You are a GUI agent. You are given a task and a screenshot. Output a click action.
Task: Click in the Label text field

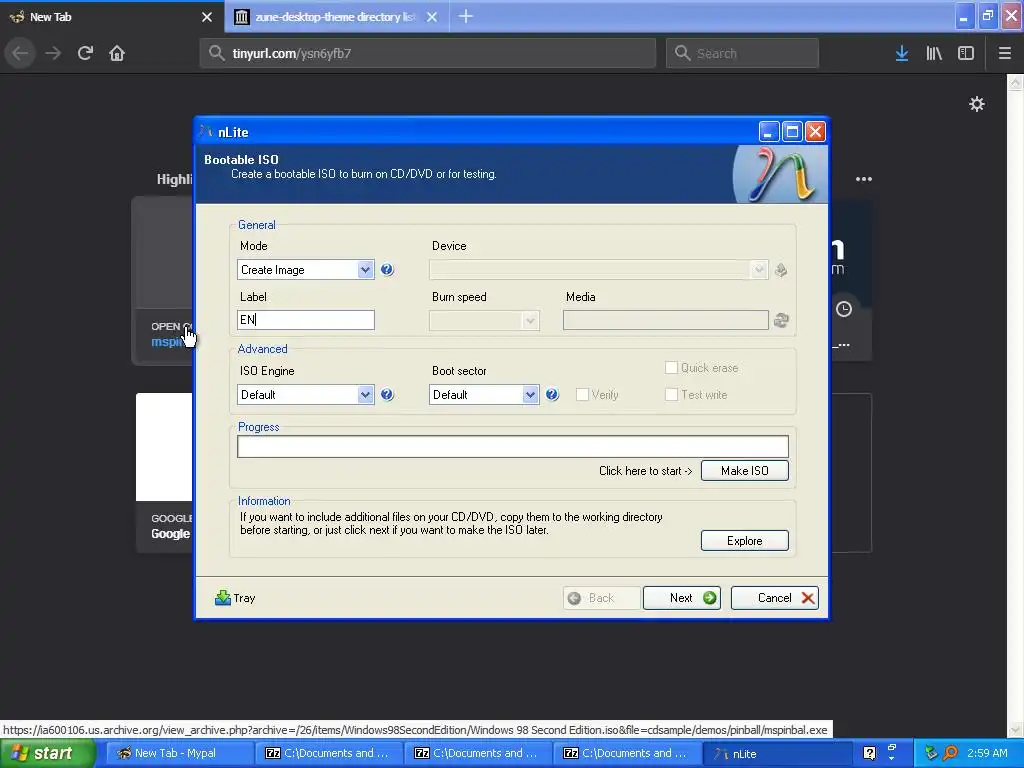pyautogui.click(x=306, y=320)
